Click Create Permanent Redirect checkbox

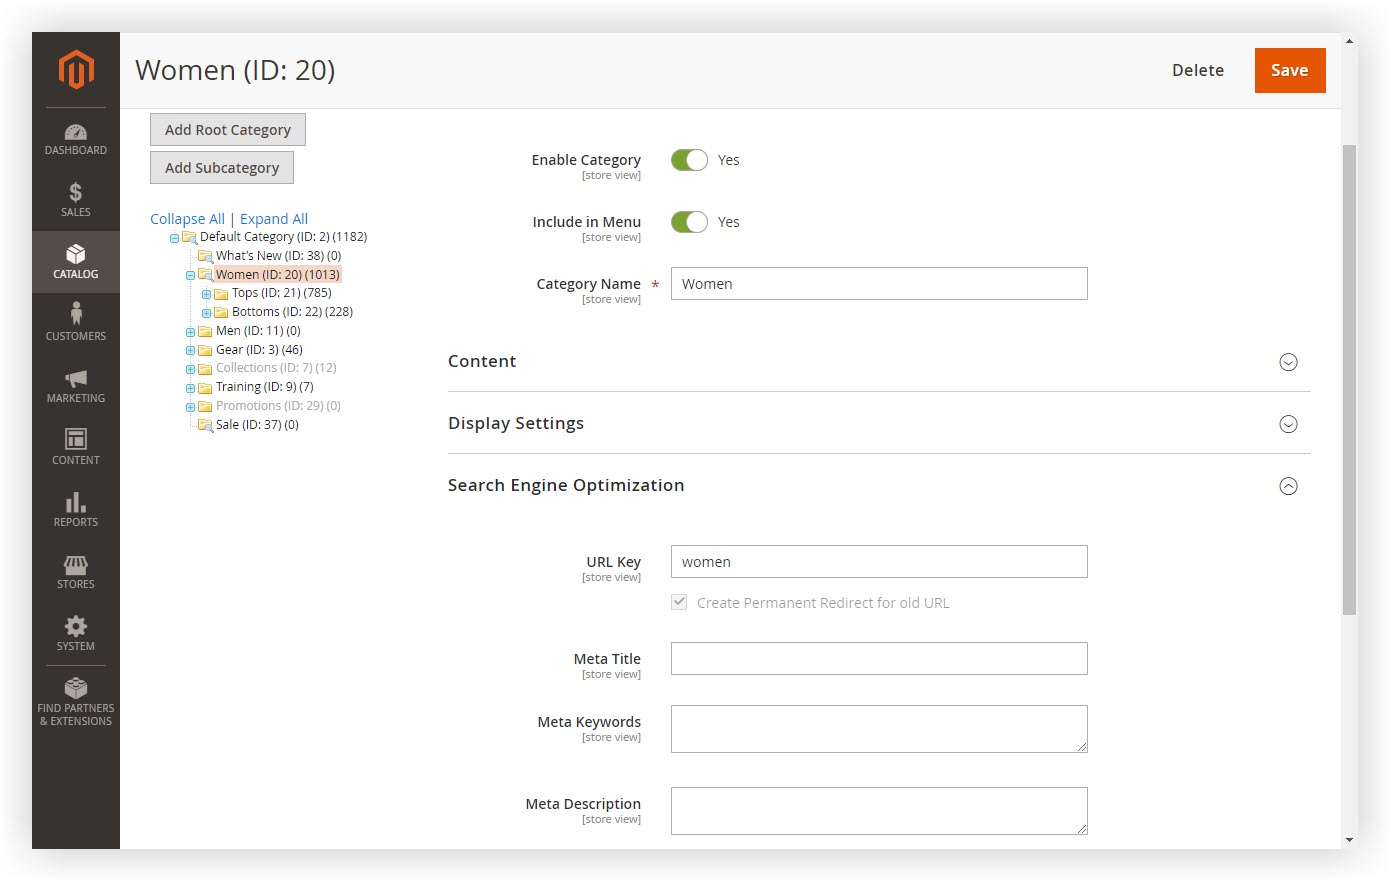point(679,602)
